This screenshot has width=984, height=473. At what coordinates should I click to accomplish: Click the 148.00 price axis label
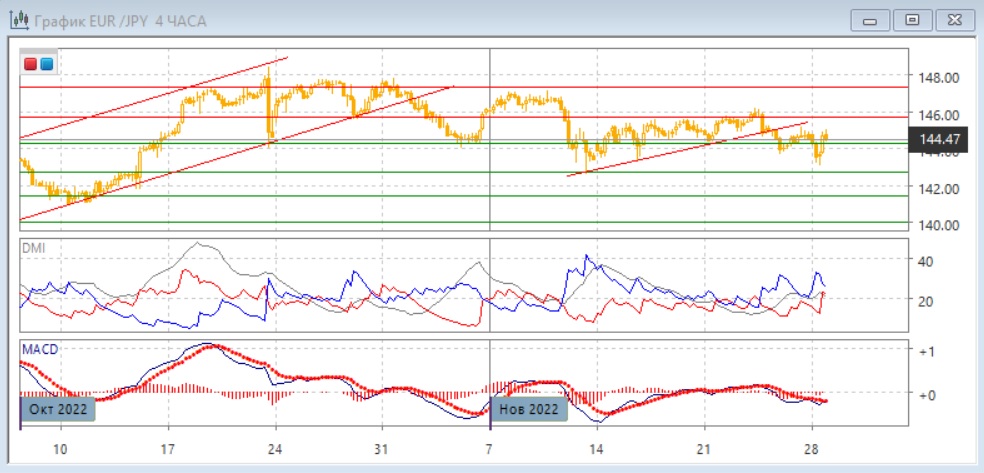pyautogui.click(x=939, y=78)
